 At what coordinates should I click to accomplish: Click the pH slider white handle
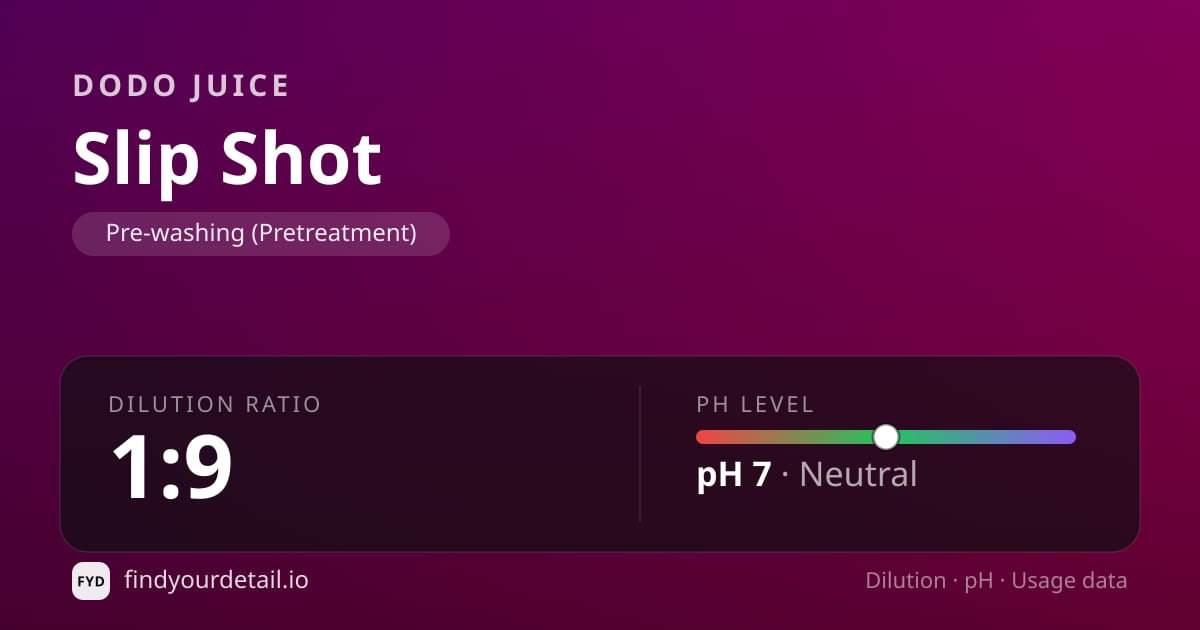point(886,437)
